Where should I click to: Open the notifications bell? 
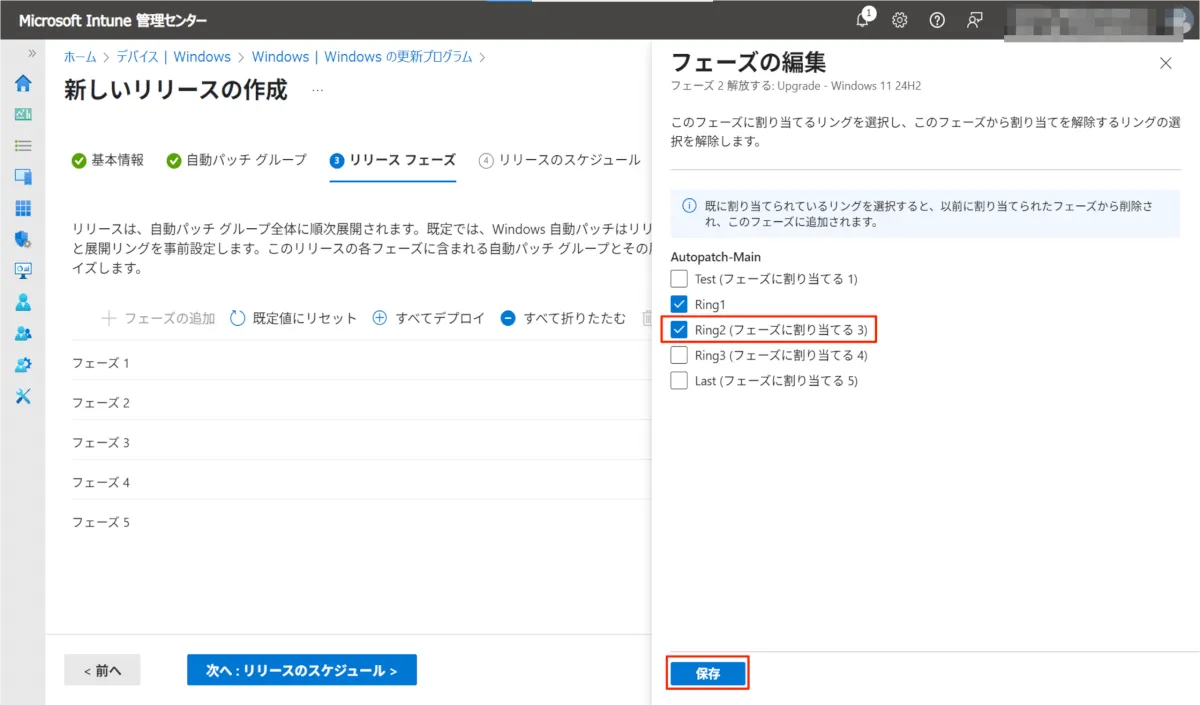(863, 20)
